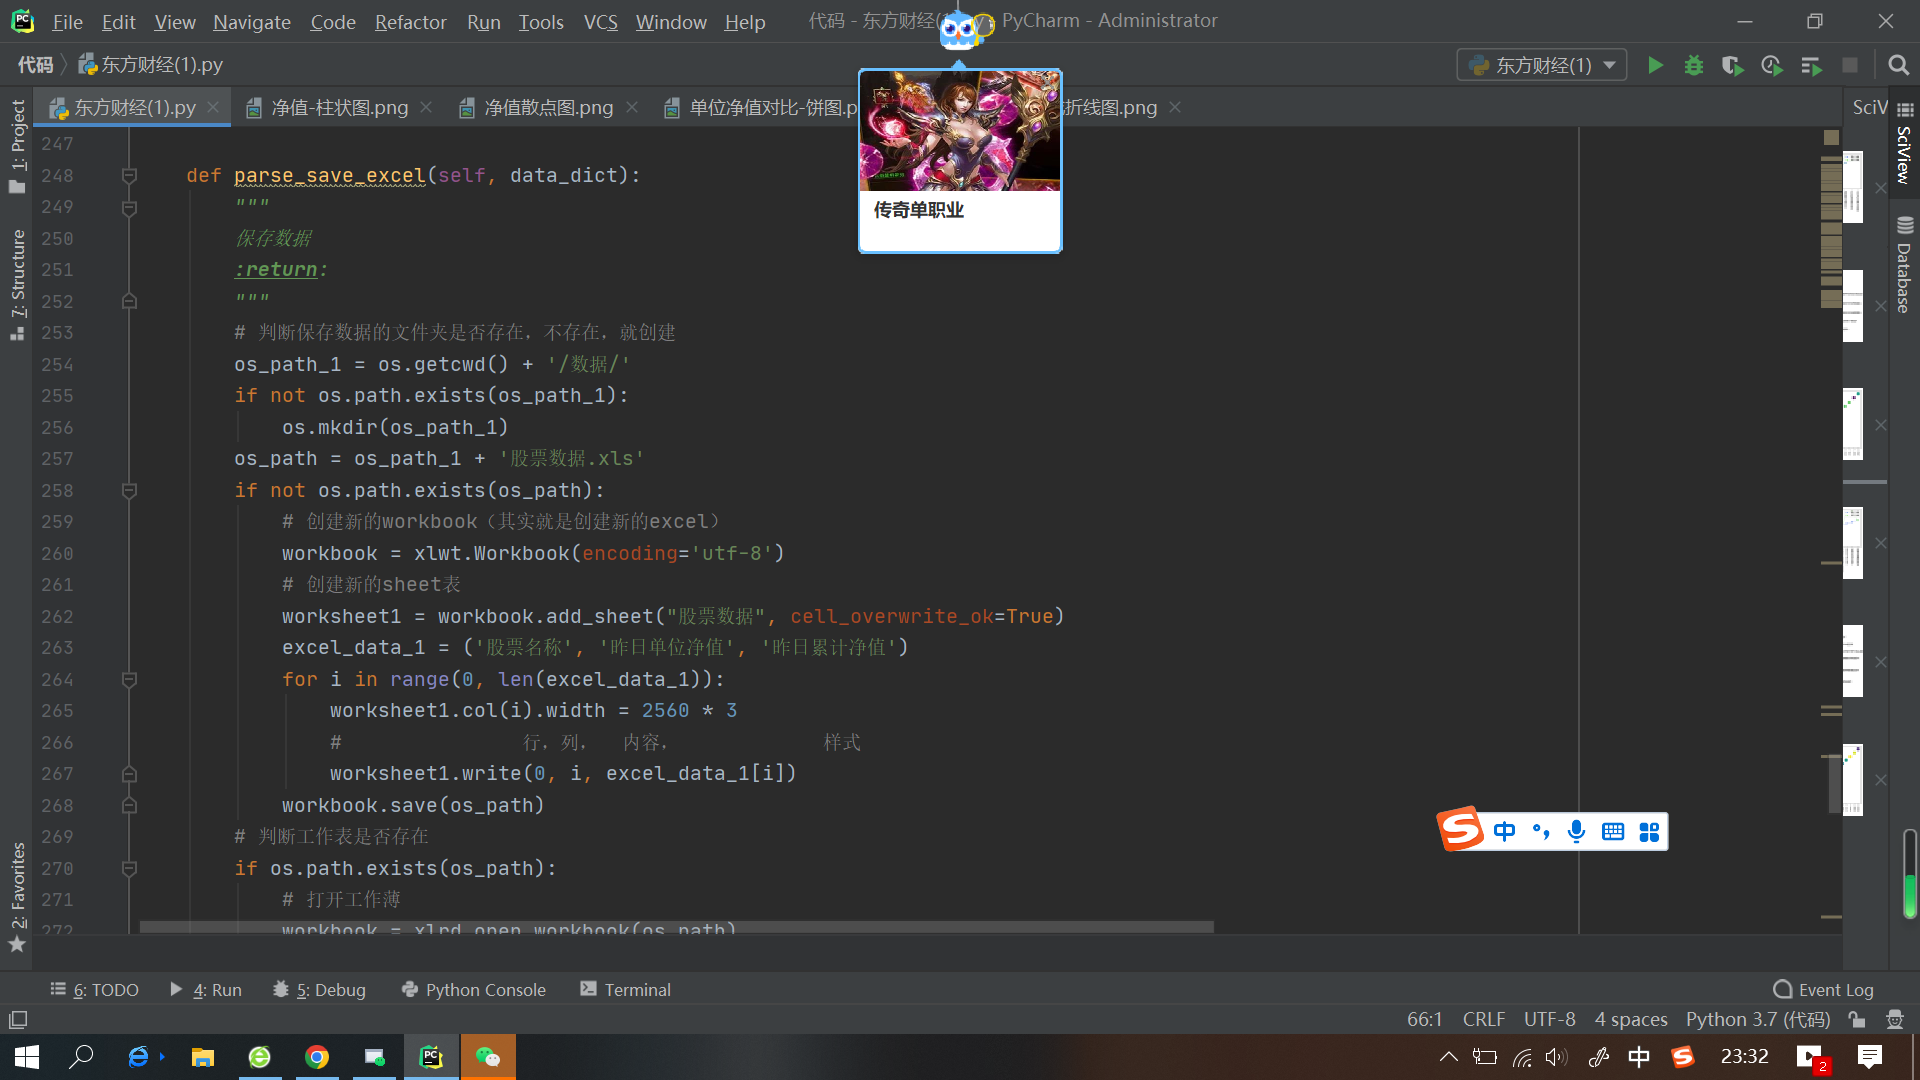Click the editor horizontal scrollbar
This screenshot has height=1080, width=1920.
point(676,927)
